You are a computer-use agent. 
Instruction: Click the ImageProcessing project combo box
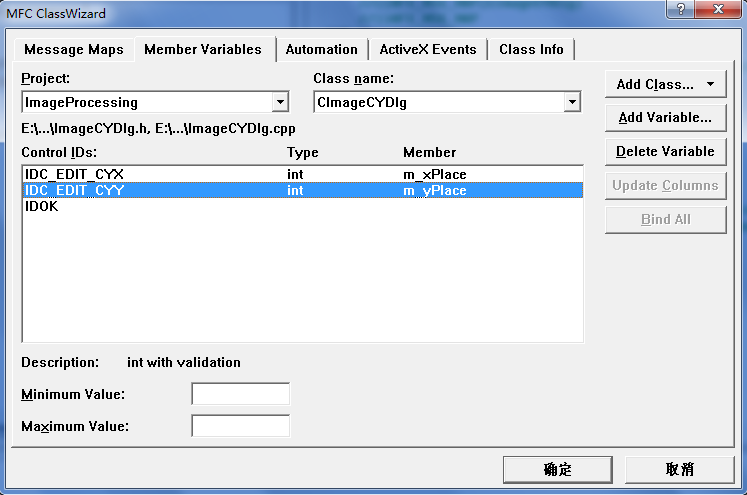(155, 102)
